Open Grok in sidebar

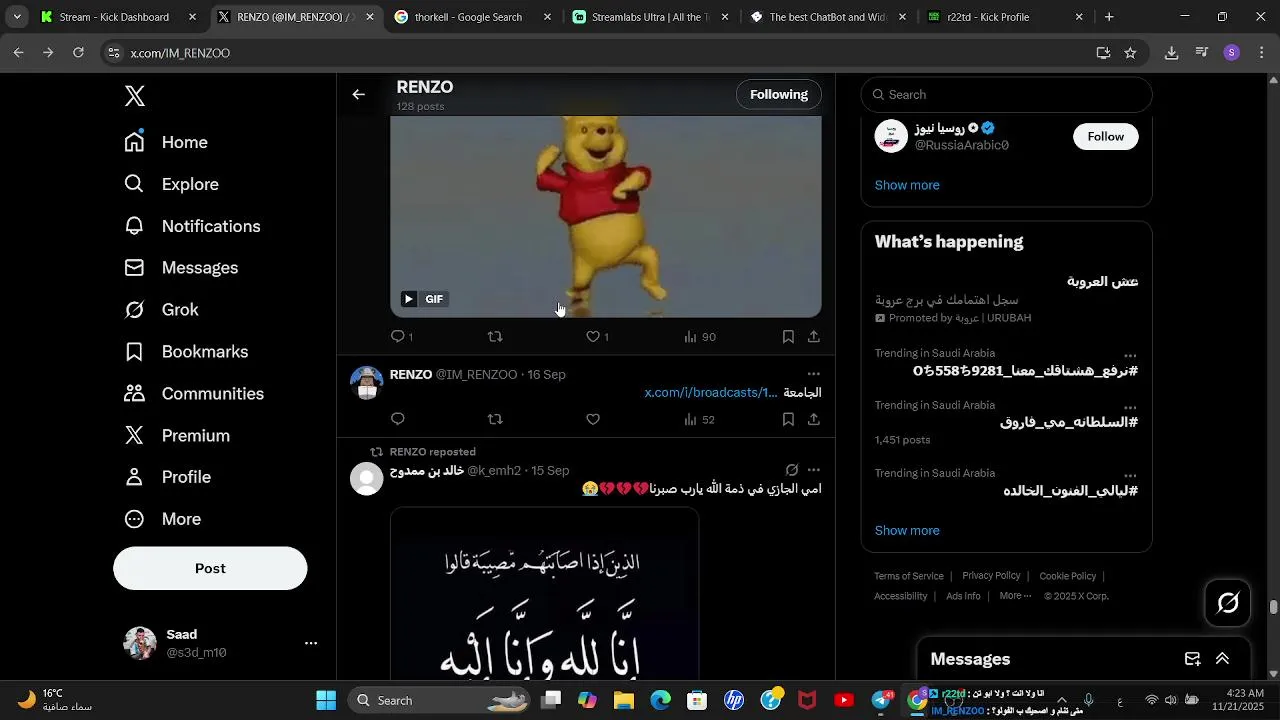(x=161, y=310)
